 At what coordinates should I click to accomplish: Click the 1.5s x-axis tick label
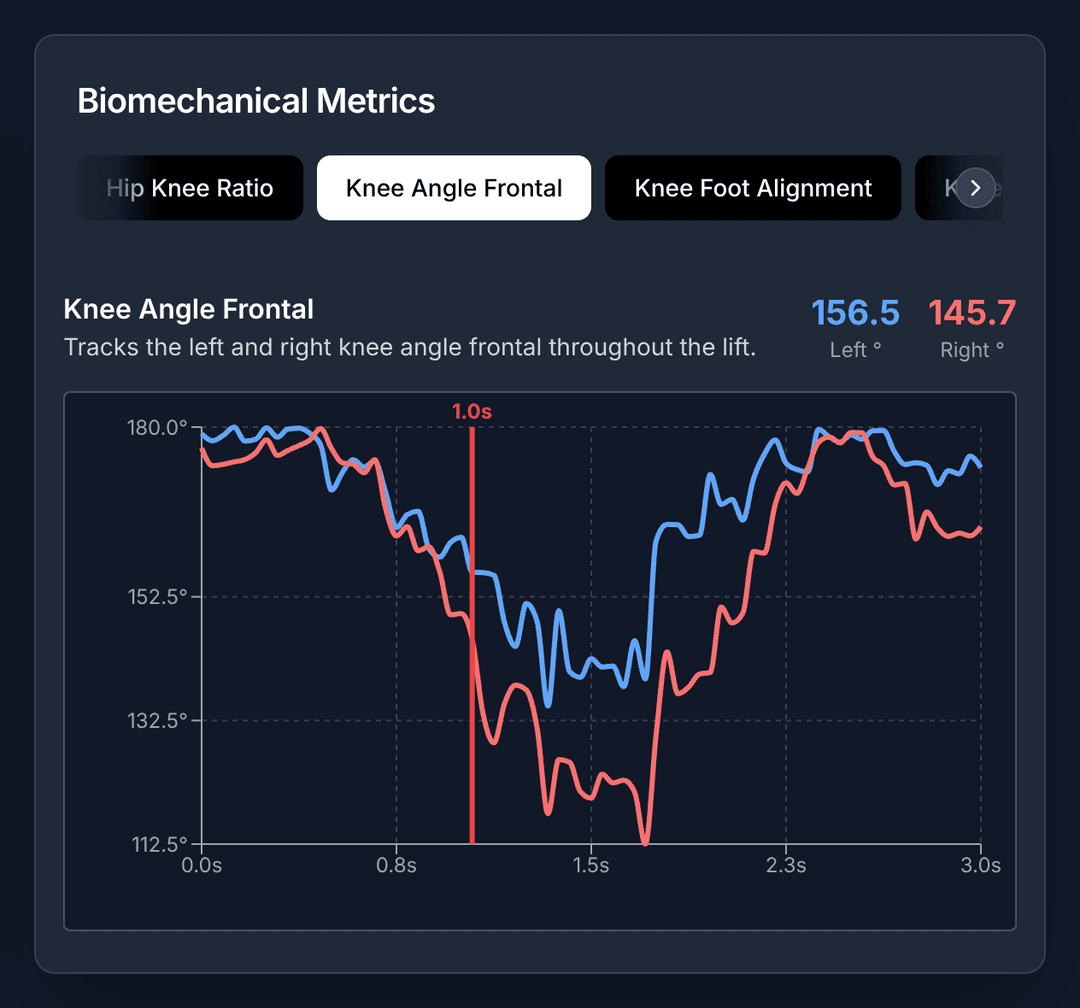[592, 866]
